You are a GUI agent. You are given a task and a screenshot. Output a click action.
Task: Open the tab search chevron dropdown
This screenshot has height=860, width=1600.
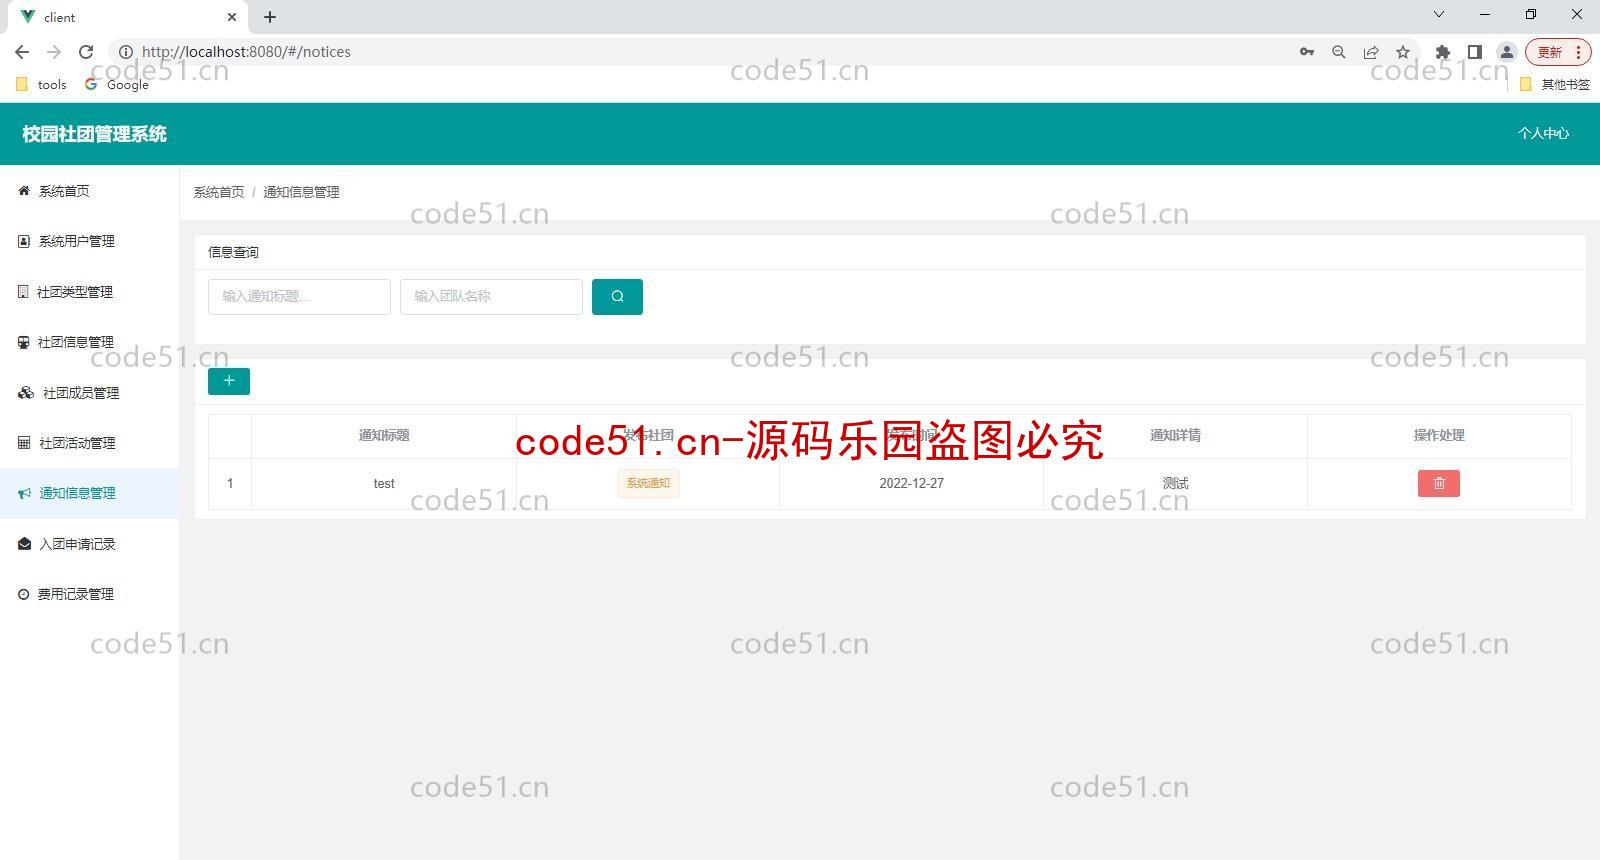click(1439, 14)
